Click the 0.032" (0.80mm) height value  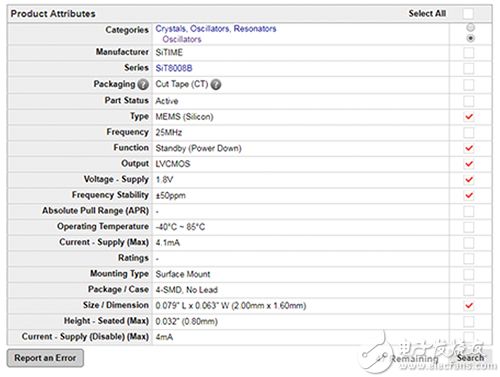(186, 322)
